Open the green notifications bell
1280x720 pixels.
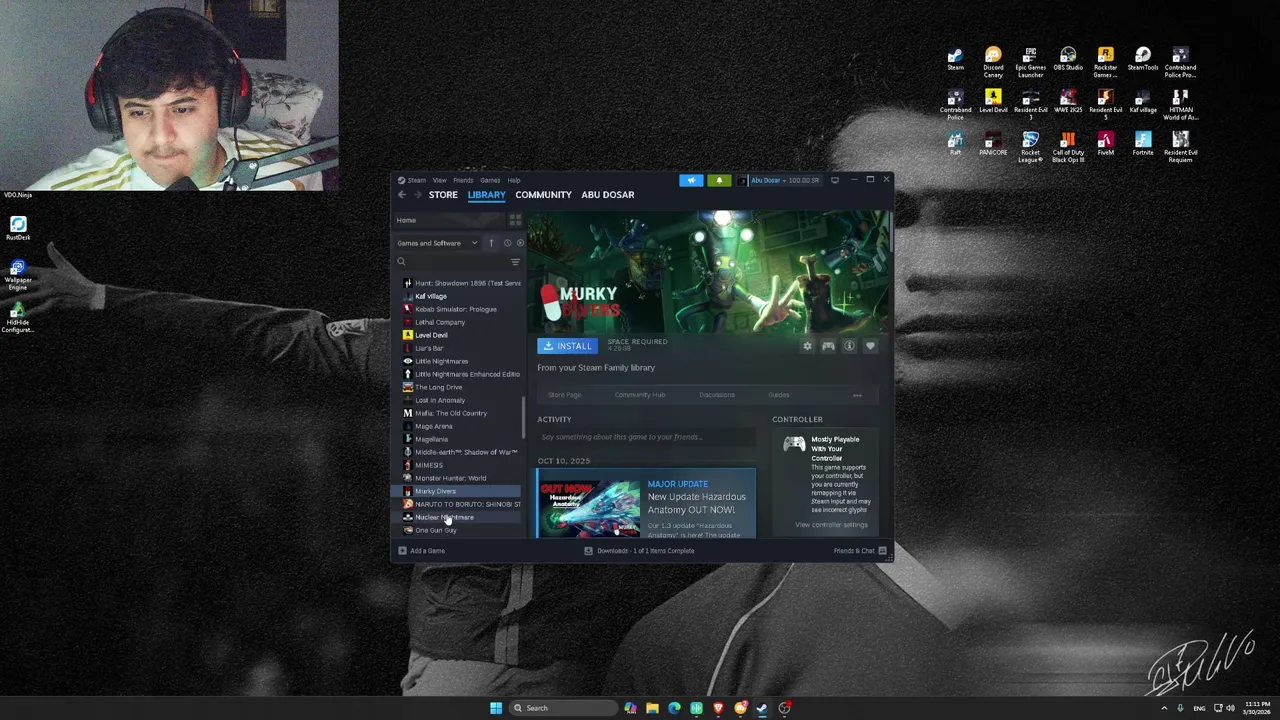coord(719,180)
